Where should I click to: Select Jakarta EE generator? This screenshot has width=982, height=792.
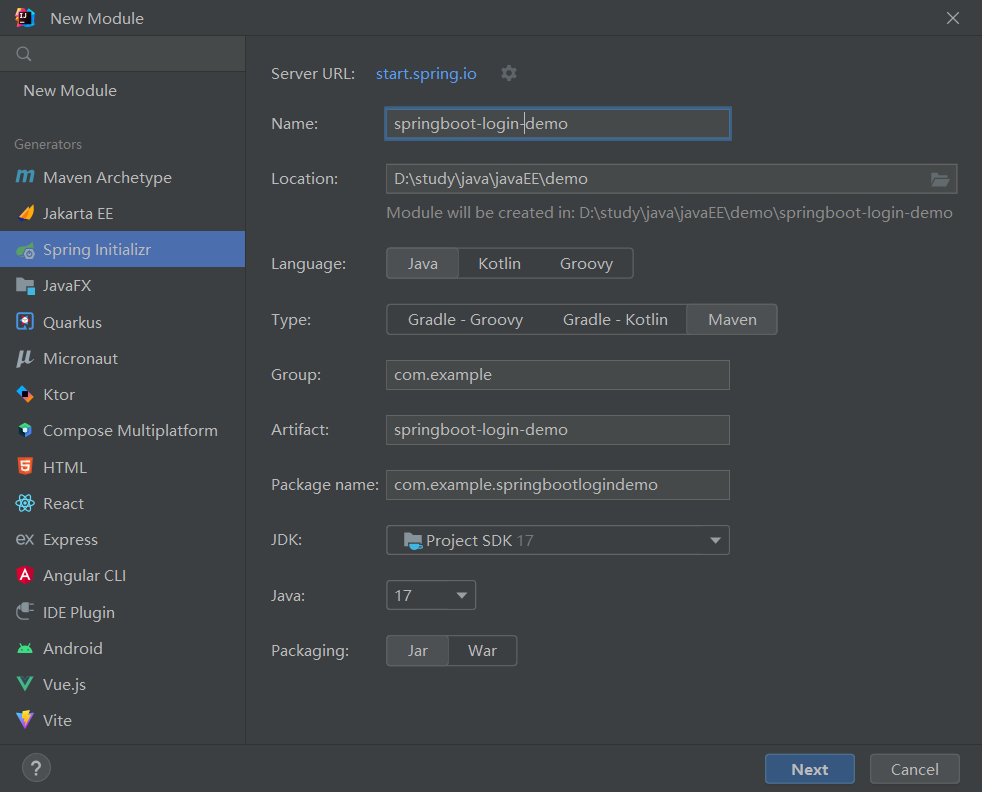tap(122, 213)
